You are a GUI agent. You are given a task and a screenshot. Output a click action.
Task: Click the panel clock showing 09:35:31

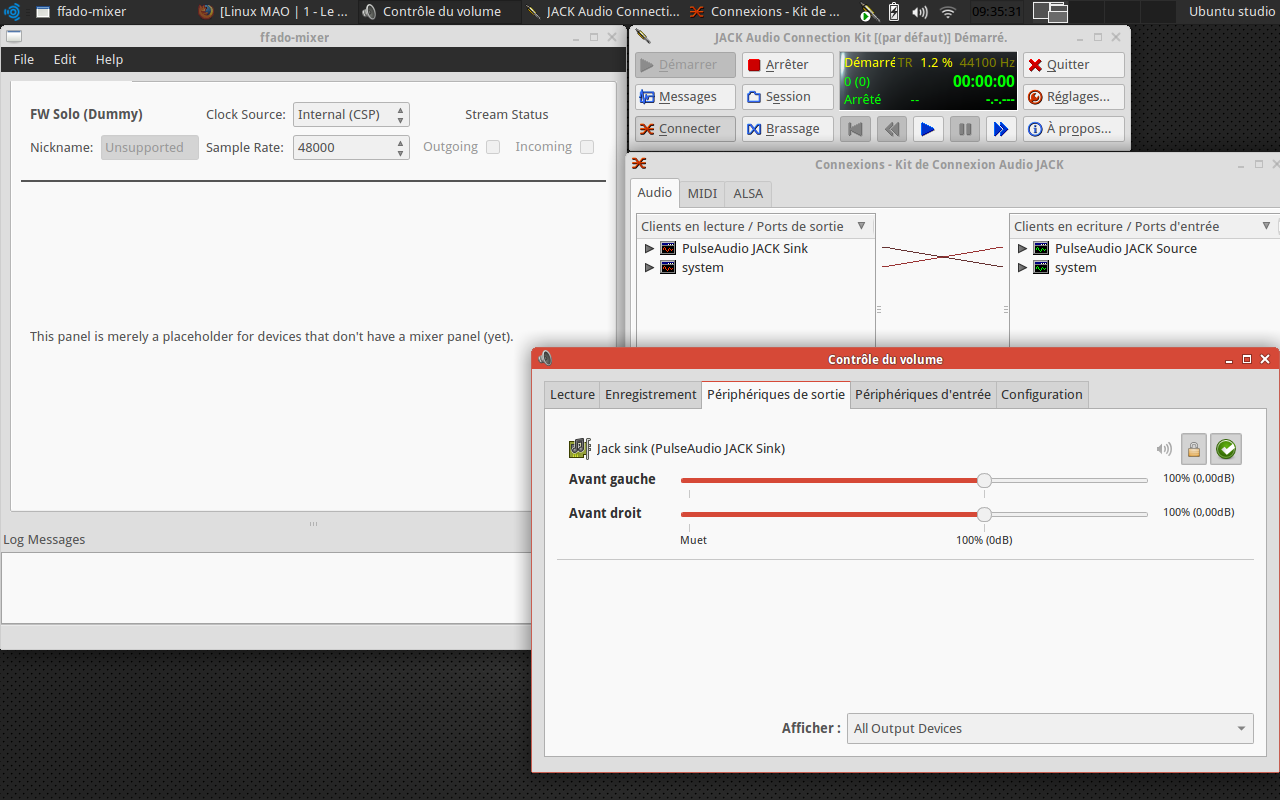coord(996,12)
